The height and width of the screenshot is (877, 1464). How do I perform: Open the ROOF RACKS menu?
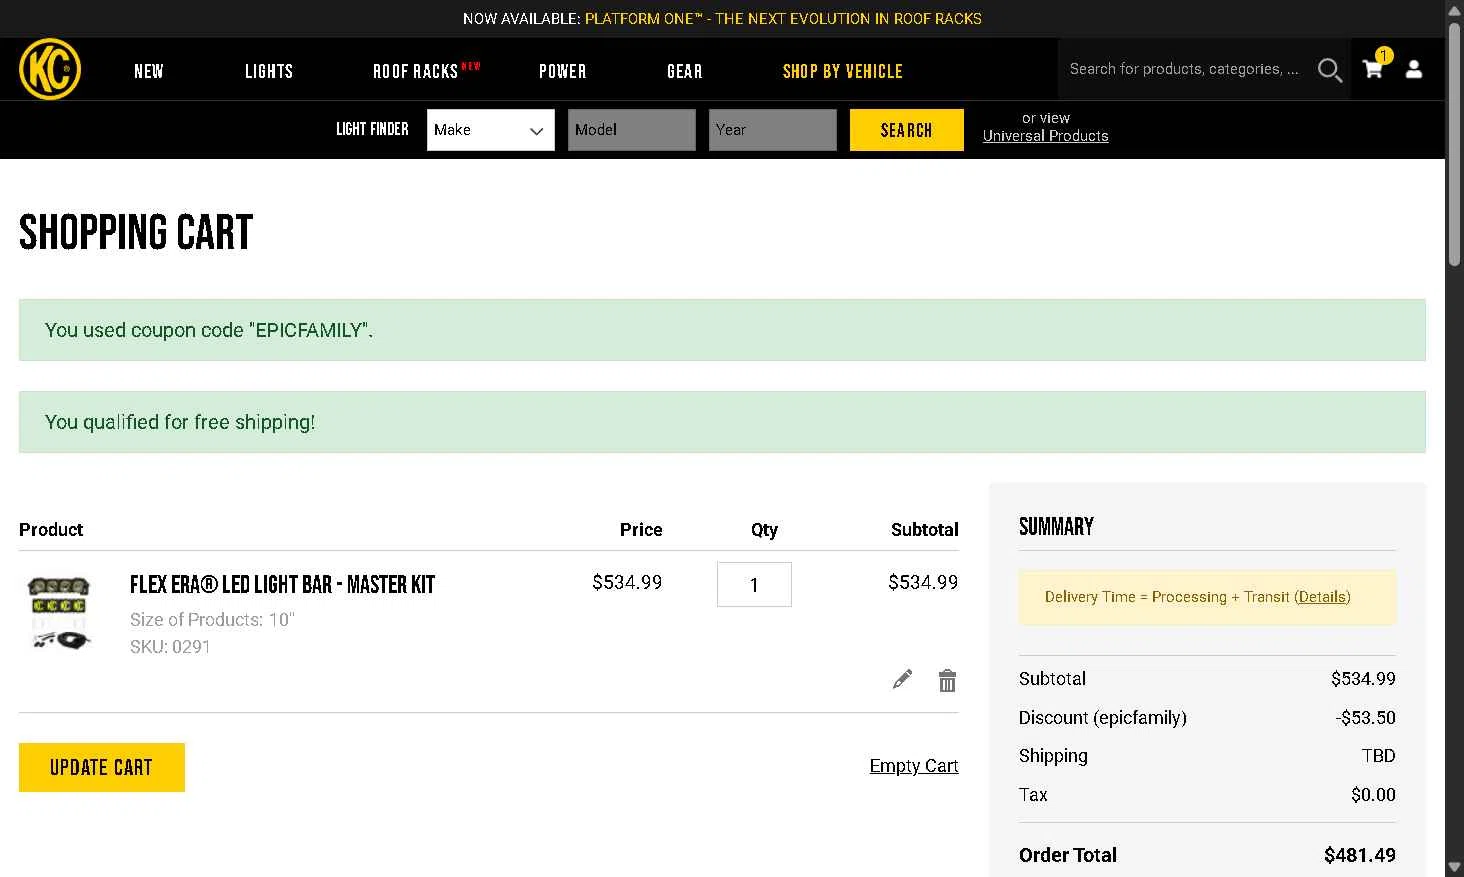(416, 71)
